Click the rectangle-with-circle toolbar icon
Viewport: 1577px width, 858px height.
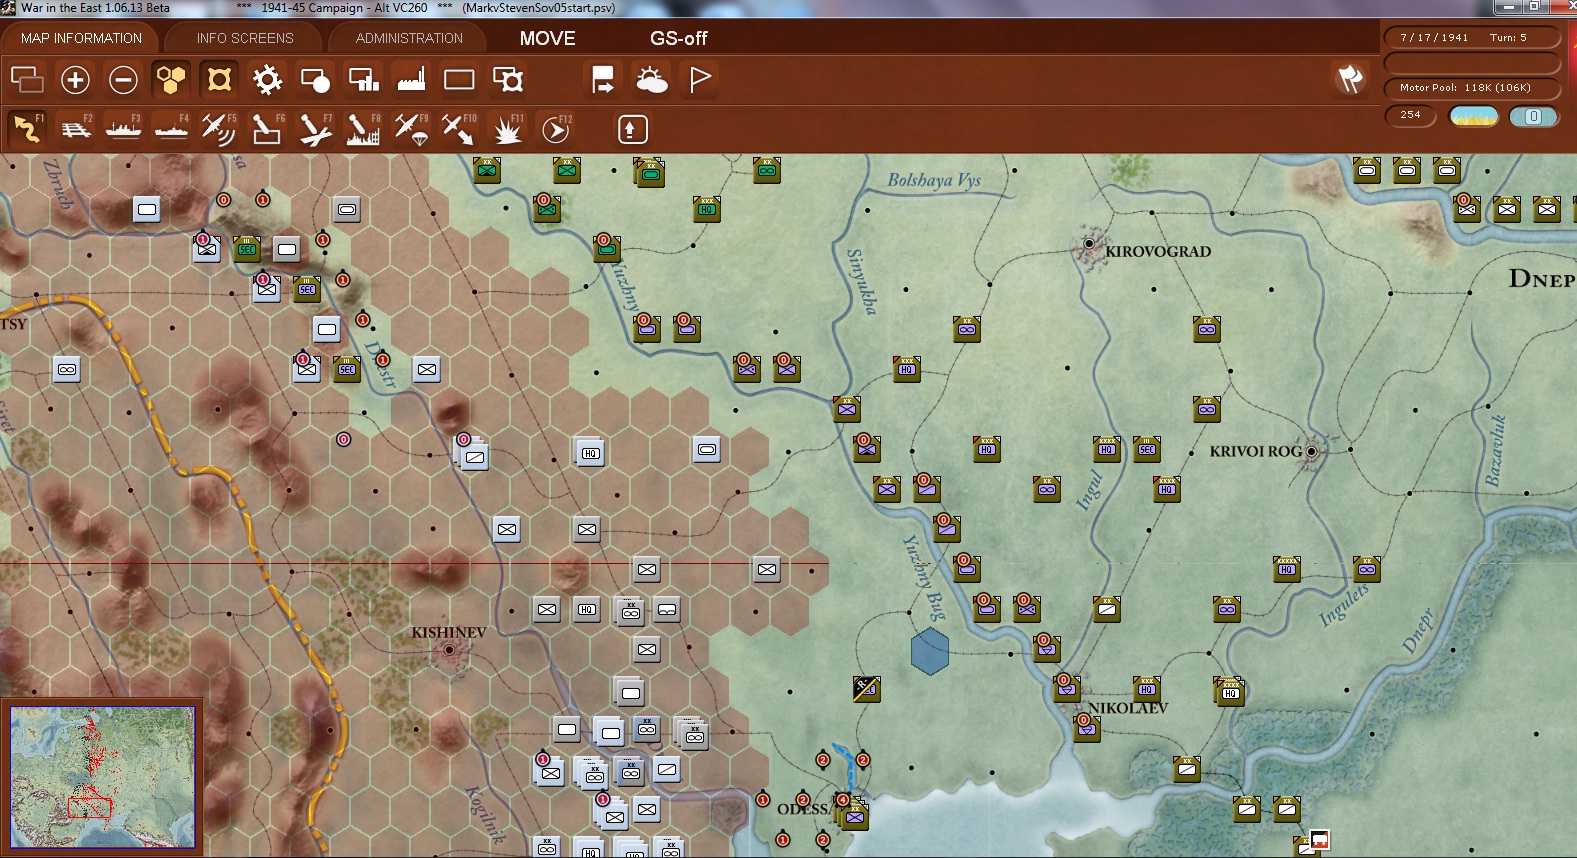[315, 79]
